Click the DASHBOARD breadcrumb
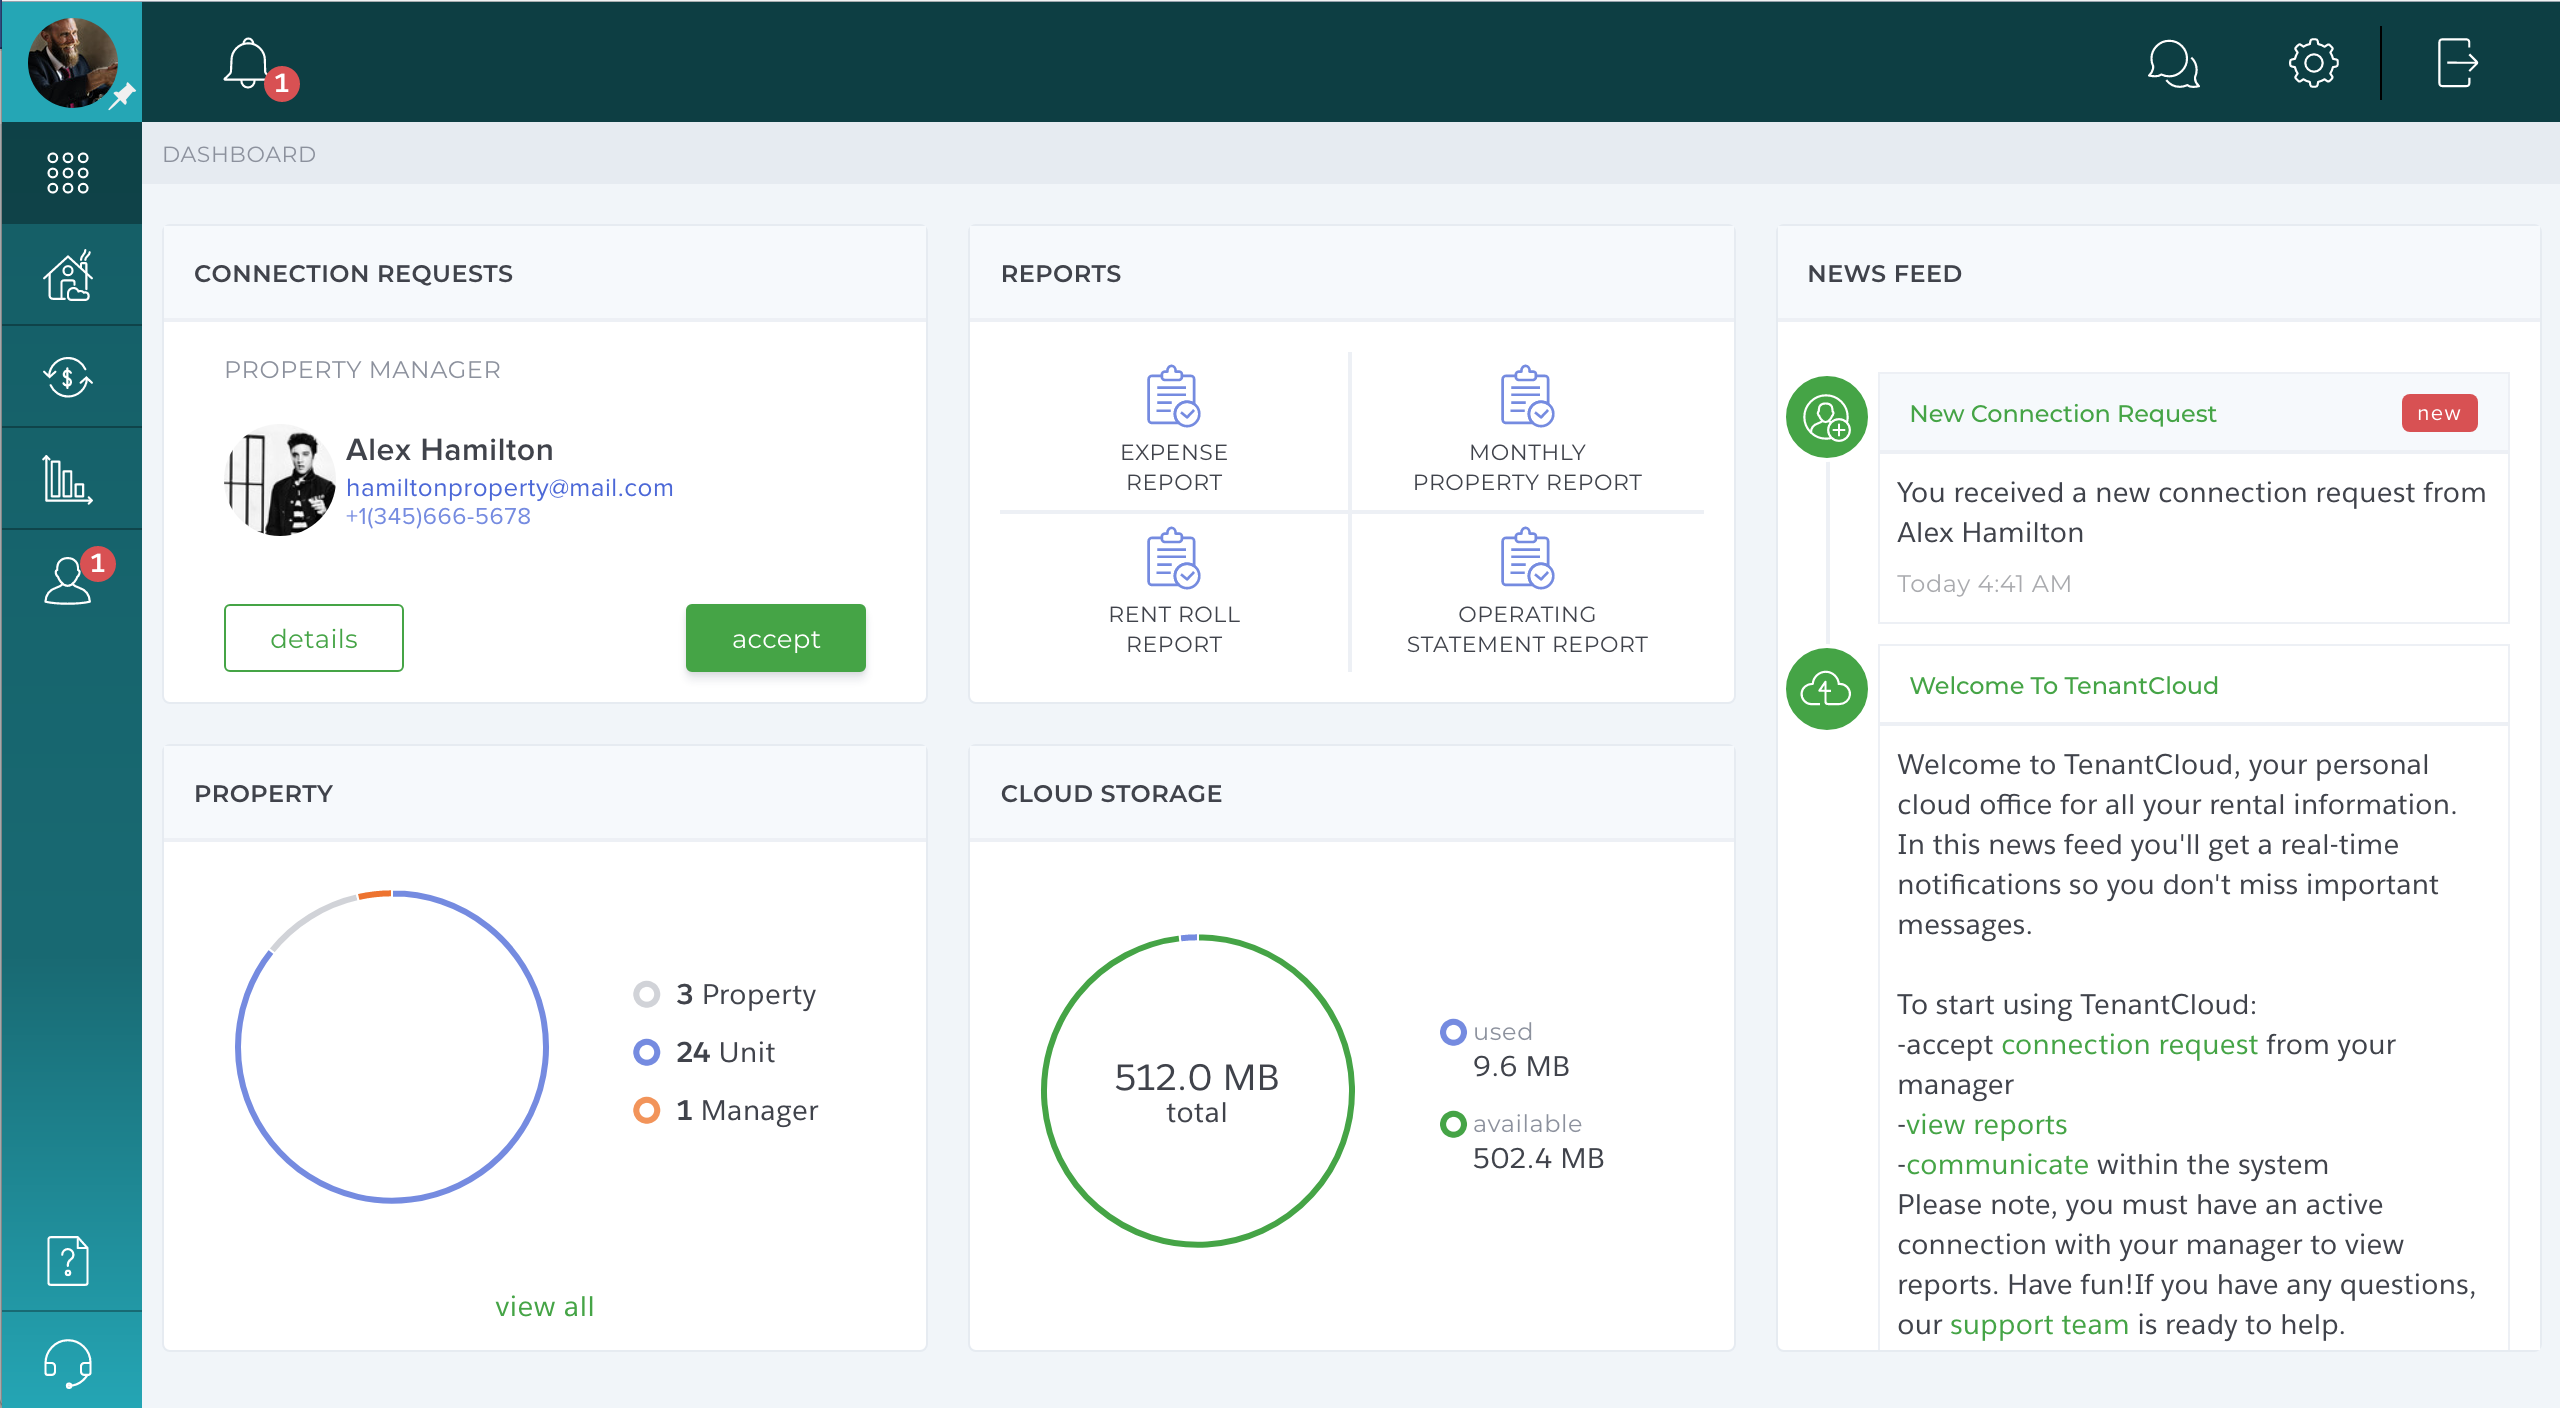Image resolution: width=2560 pixels, height=1408 pixels. 239,154
